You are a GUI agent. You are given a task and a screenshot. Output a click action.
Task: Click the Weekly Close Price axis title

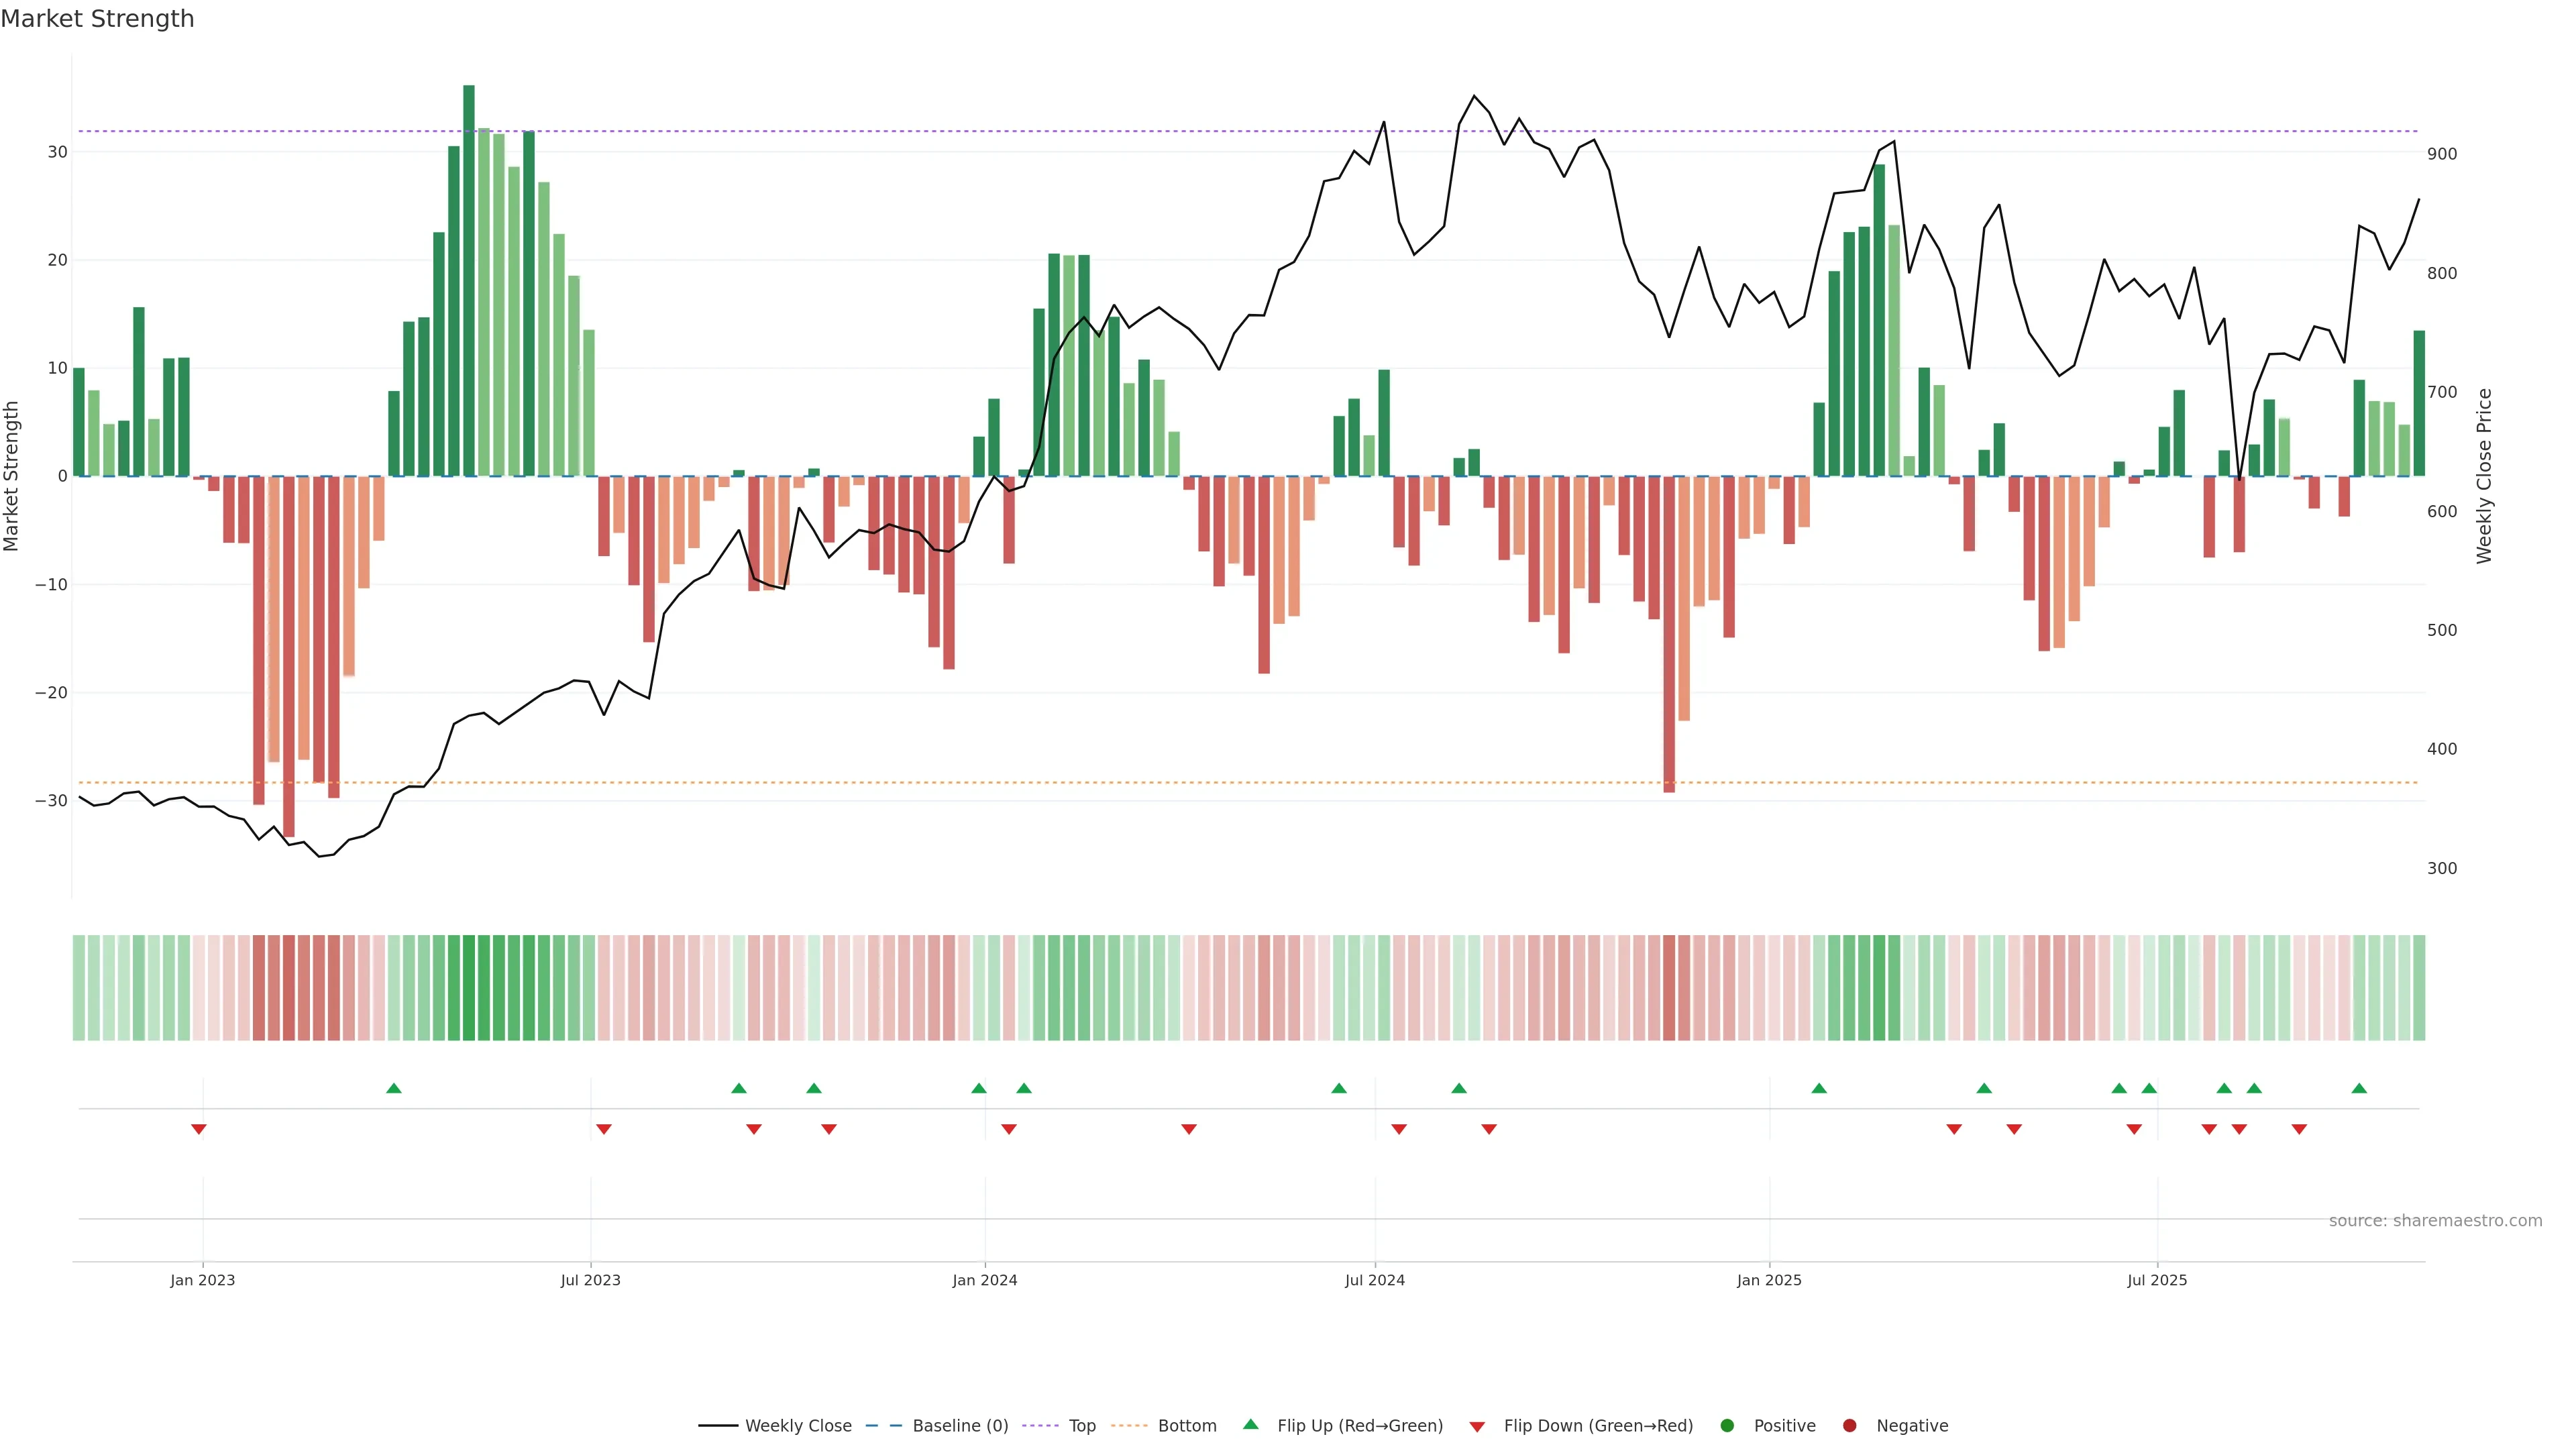coord(2484,476)
